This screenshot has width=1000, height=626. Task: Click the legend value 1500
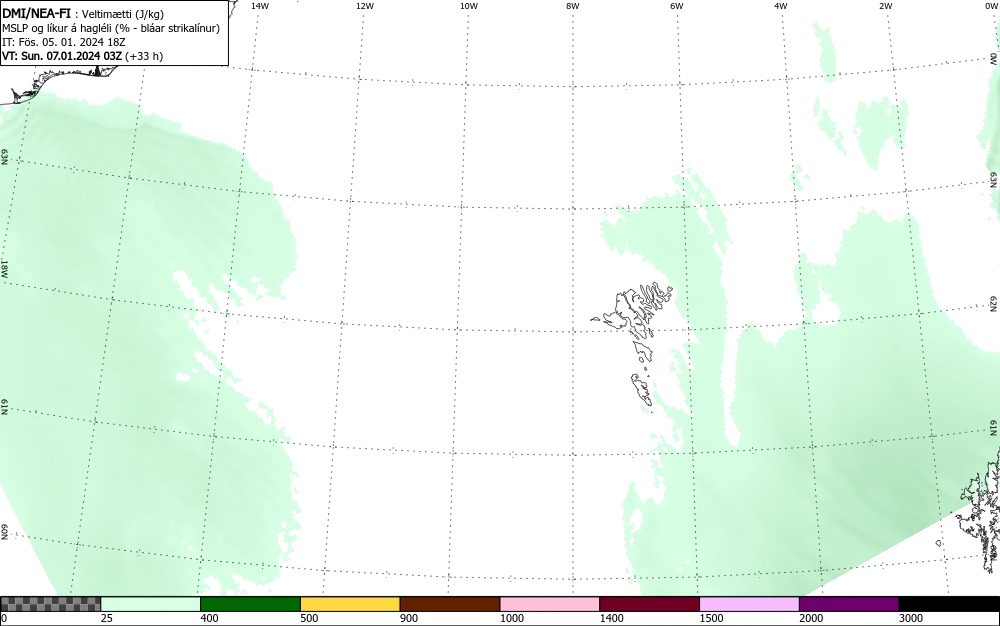[x=711, y=618]
